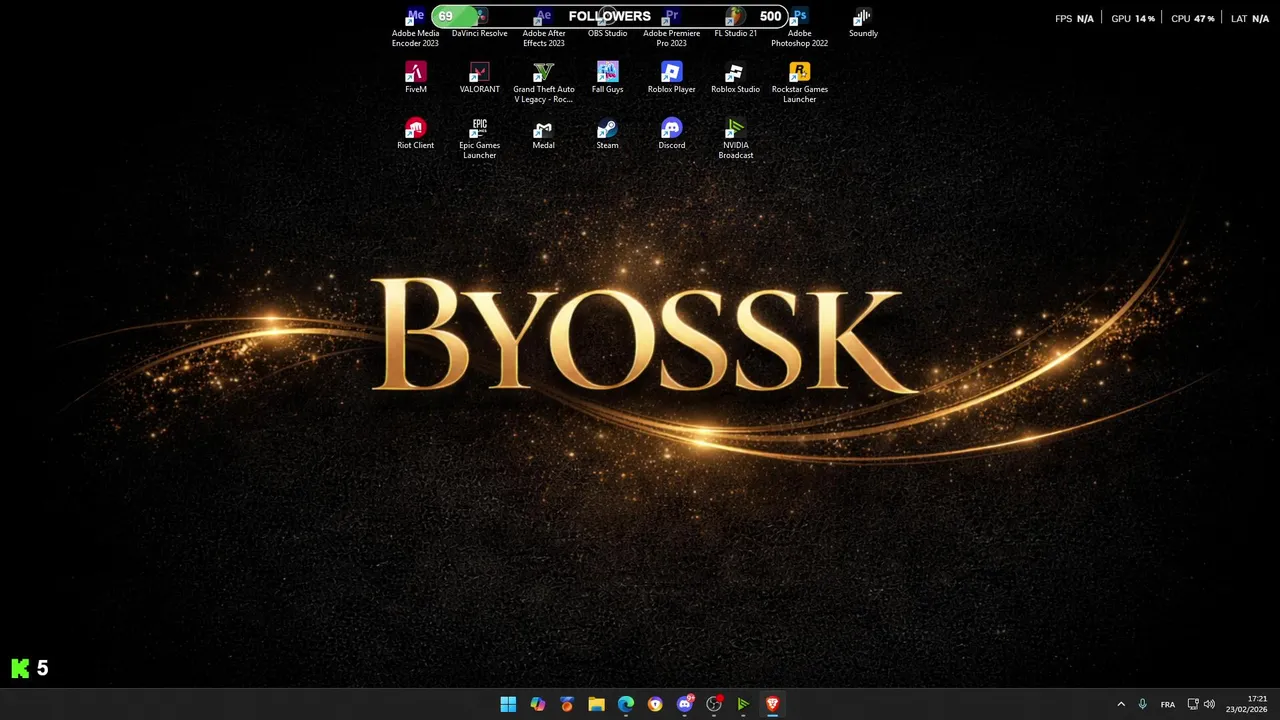Open the yellow shield browser taskbar icon
Viewport: 1280px width, 720px height.
(x=655, y=704)
